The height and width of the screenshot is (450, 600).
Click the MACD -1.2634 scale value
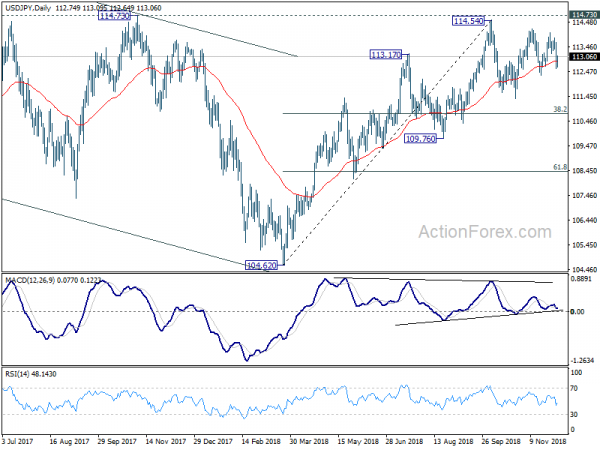pyautogui.click(x=582, y=360)
